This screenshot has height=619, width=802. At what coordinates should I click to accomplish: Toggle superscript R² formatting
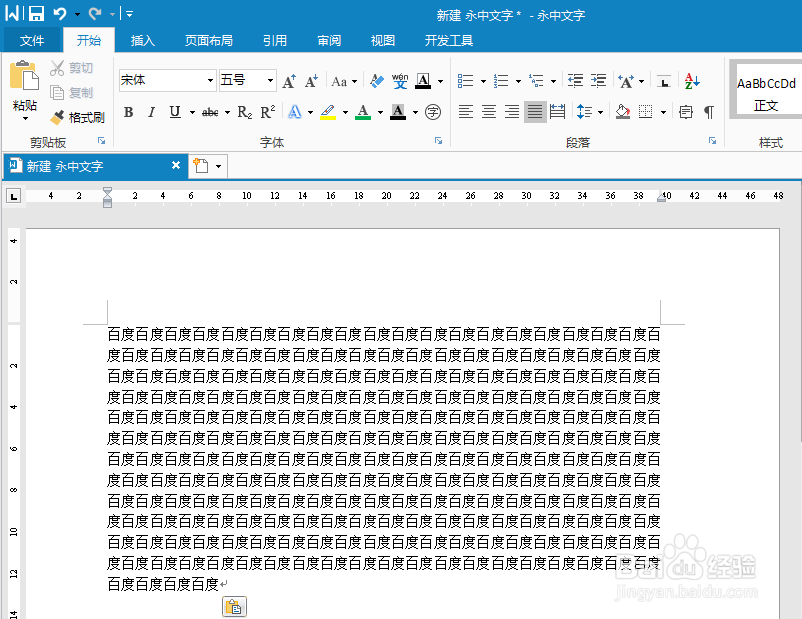point(268,112)
